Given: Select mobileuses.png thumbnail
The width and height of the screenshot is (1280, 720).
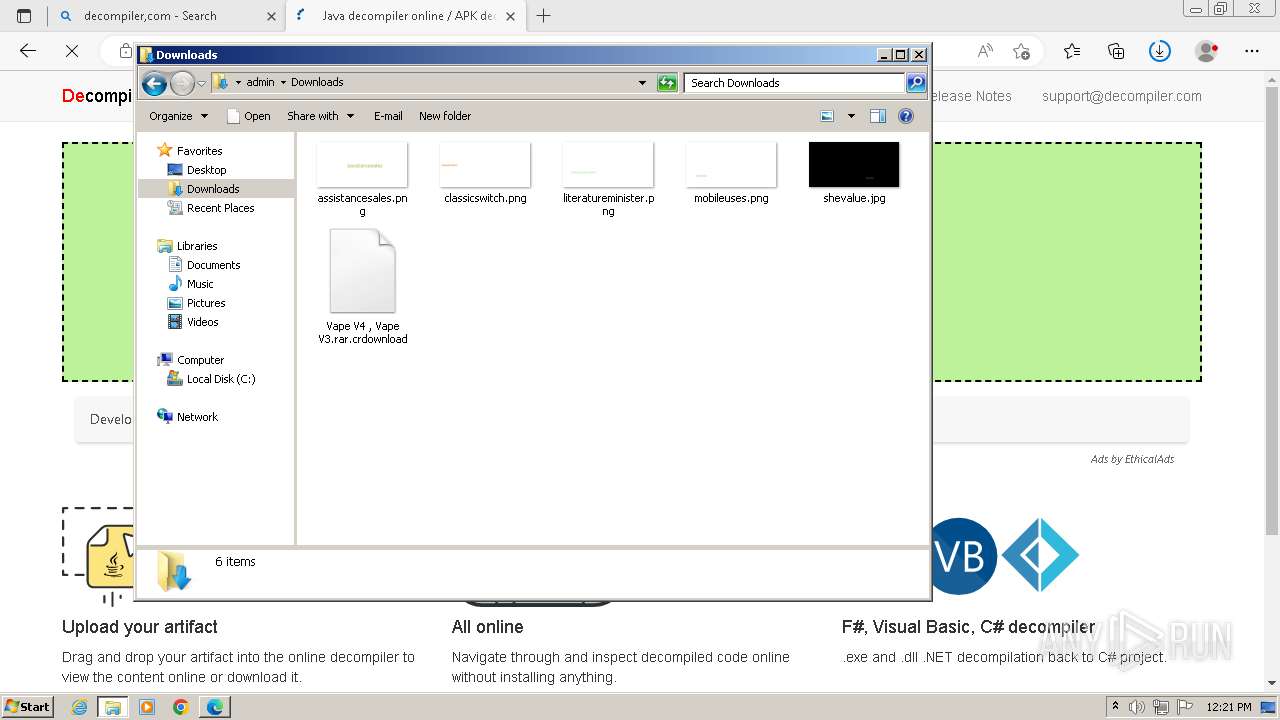Looking at the screenshot, I should [731, 165].
